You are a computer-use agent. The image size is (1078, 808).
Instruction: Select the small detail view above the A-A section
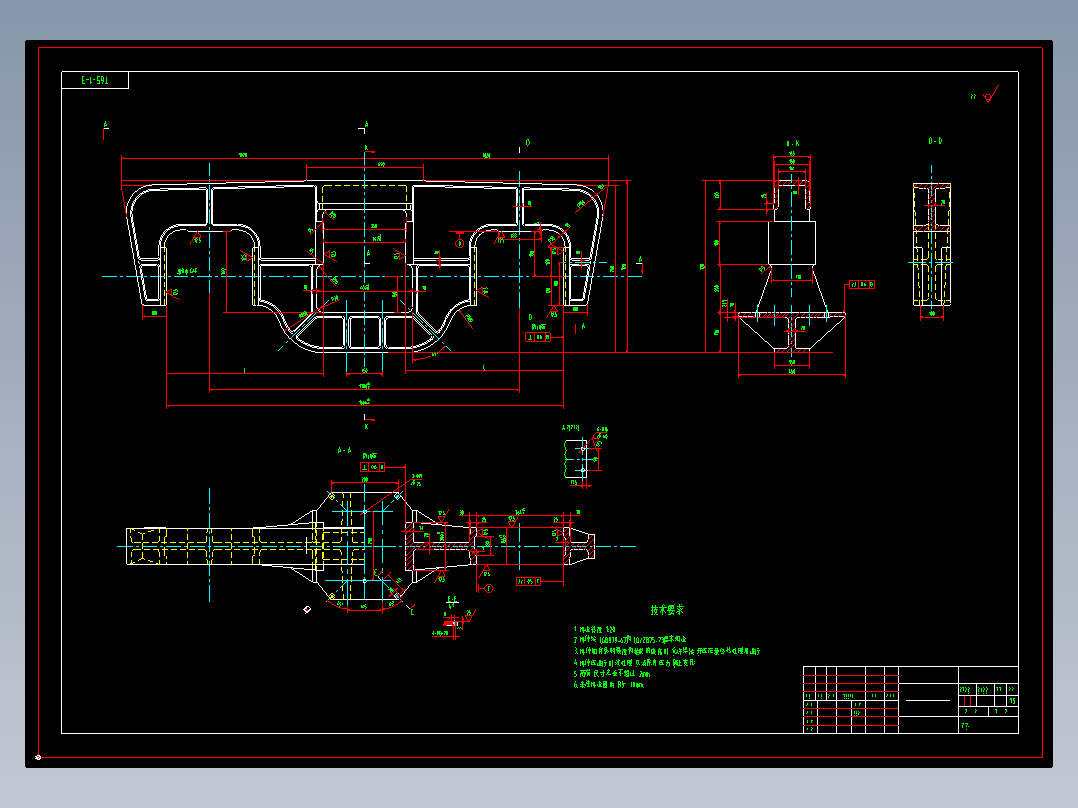pos(583,457)
